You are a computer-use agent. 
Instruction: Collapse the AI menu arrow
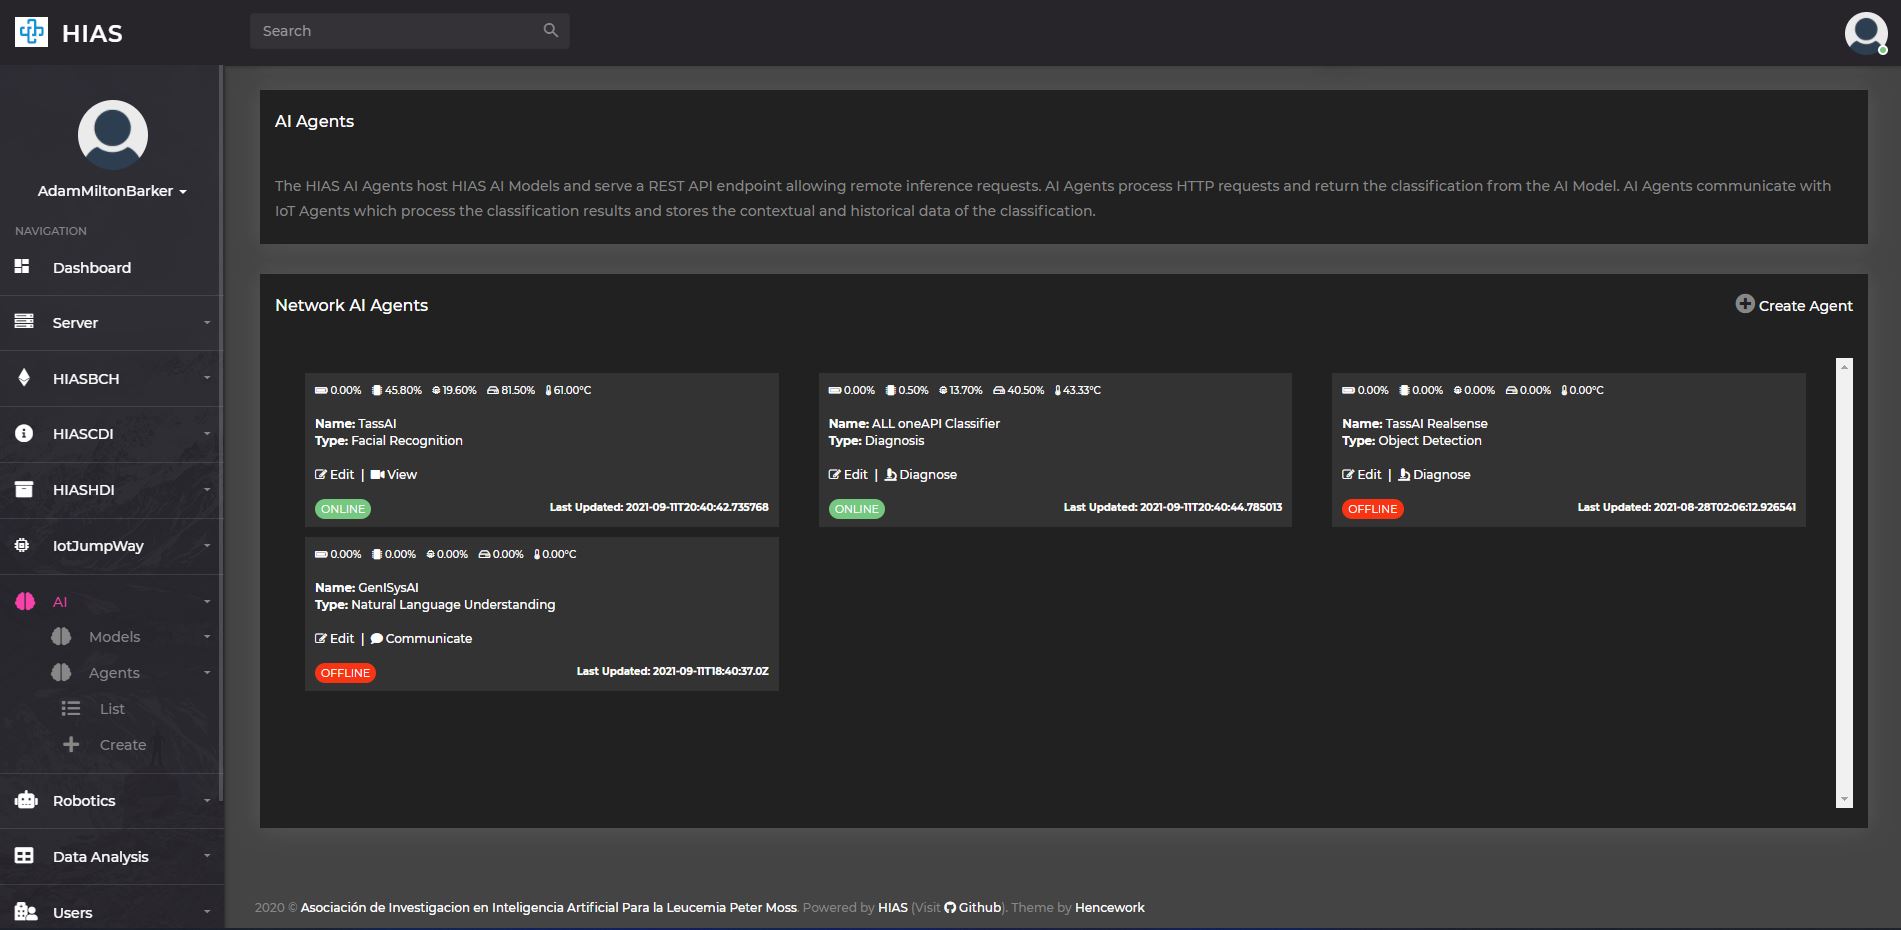[x=207, y=602]
